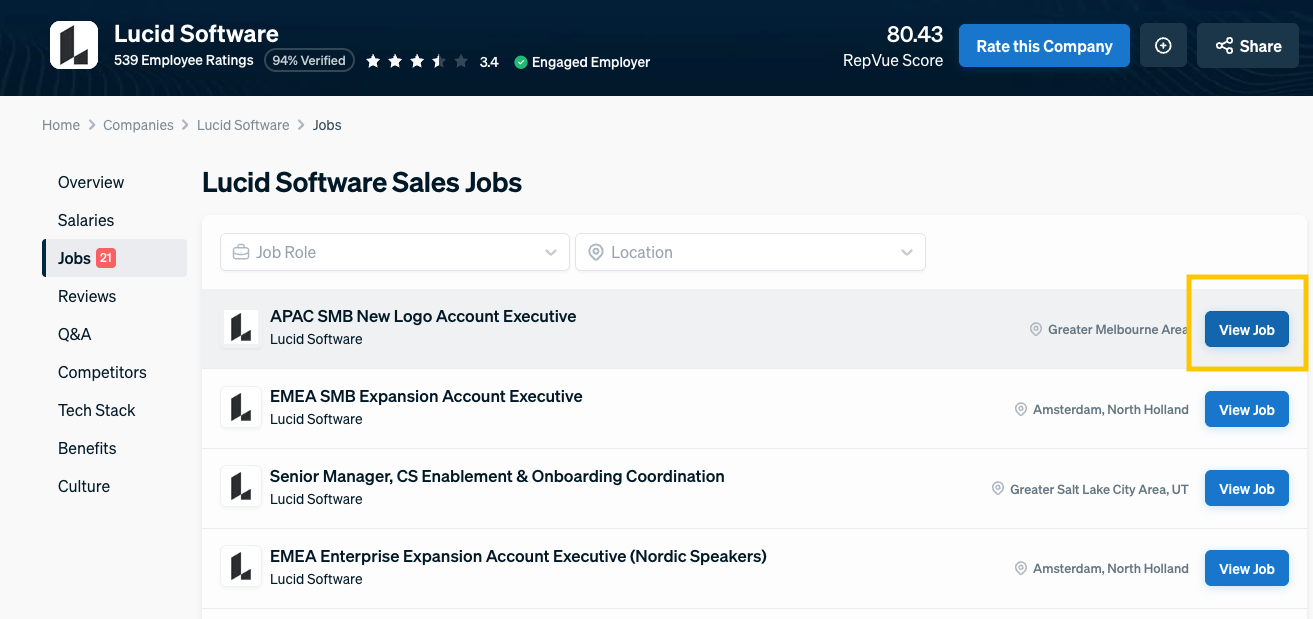This screenshot has width=1313, height=619.
Task: Click Amsterdam location of EMEA Enterprise job
Action: tap(1111, 569)
